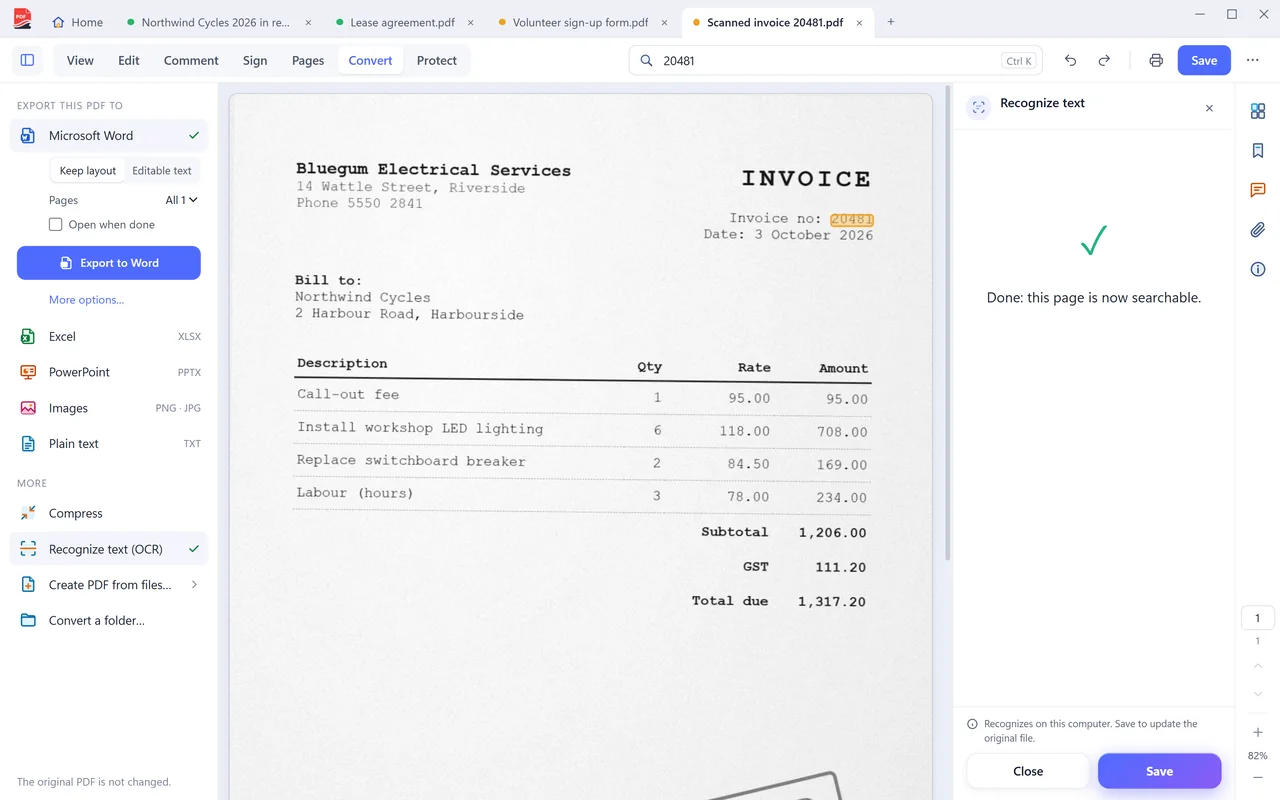This screenshot has height=800, width=1280.
Task: Open the attachments paperclip panel
Action: pyautogui.click(x=1258, y=230)
